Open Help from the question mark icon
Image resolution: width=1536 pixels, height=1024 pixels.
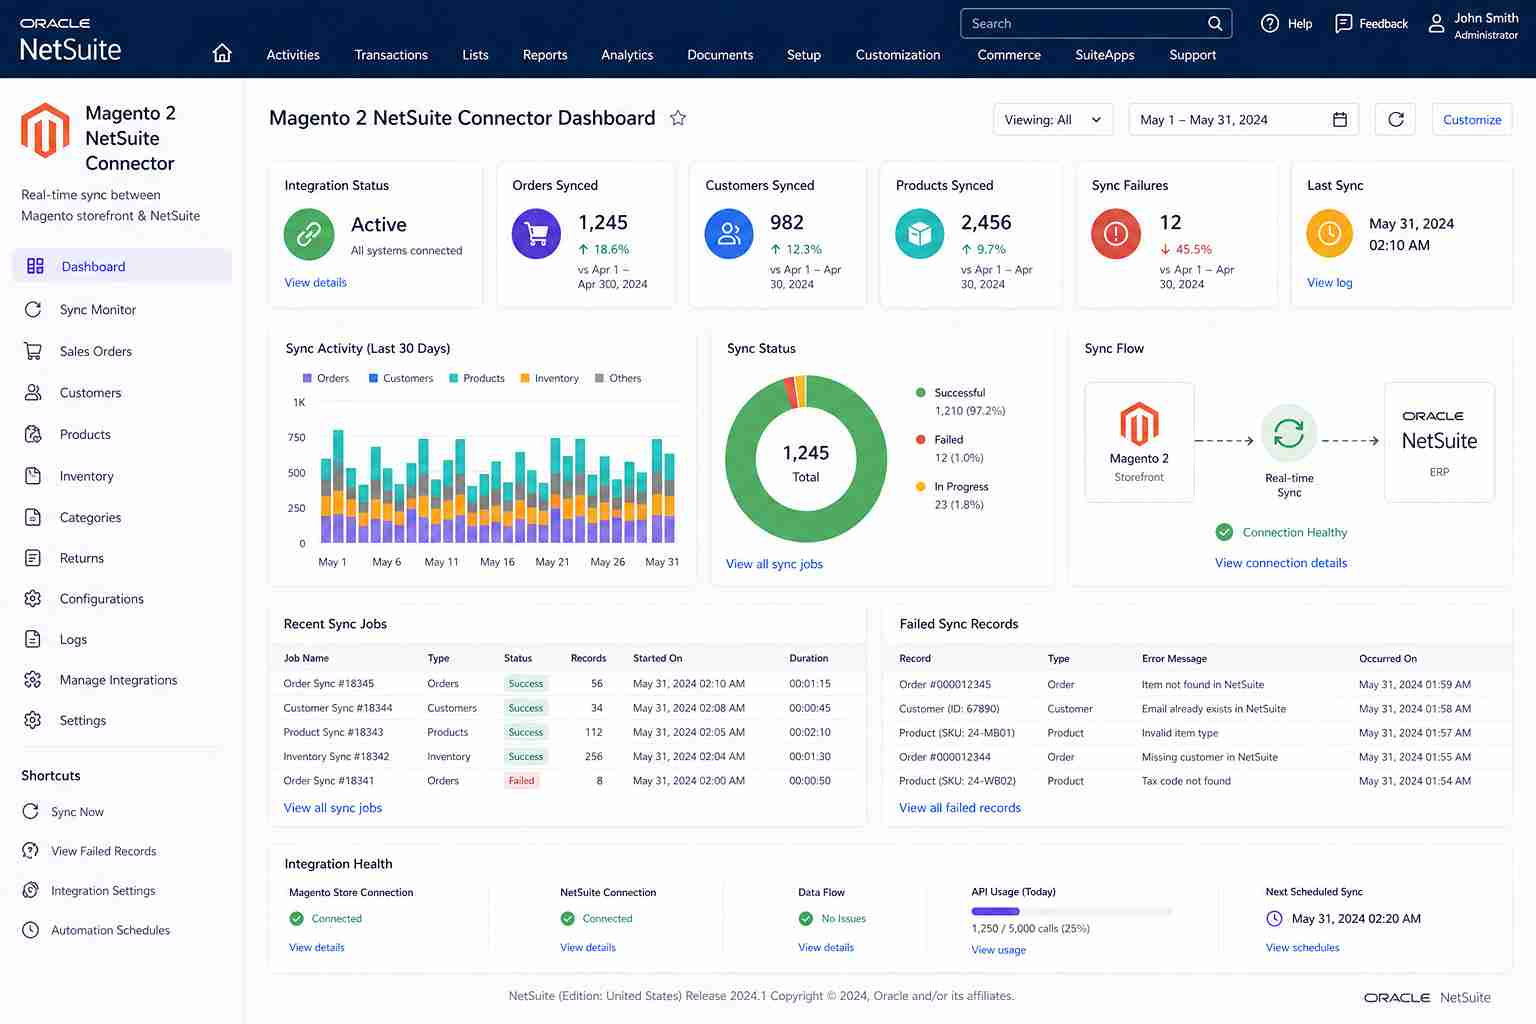pyautogui.click(x=1270, y=24)
